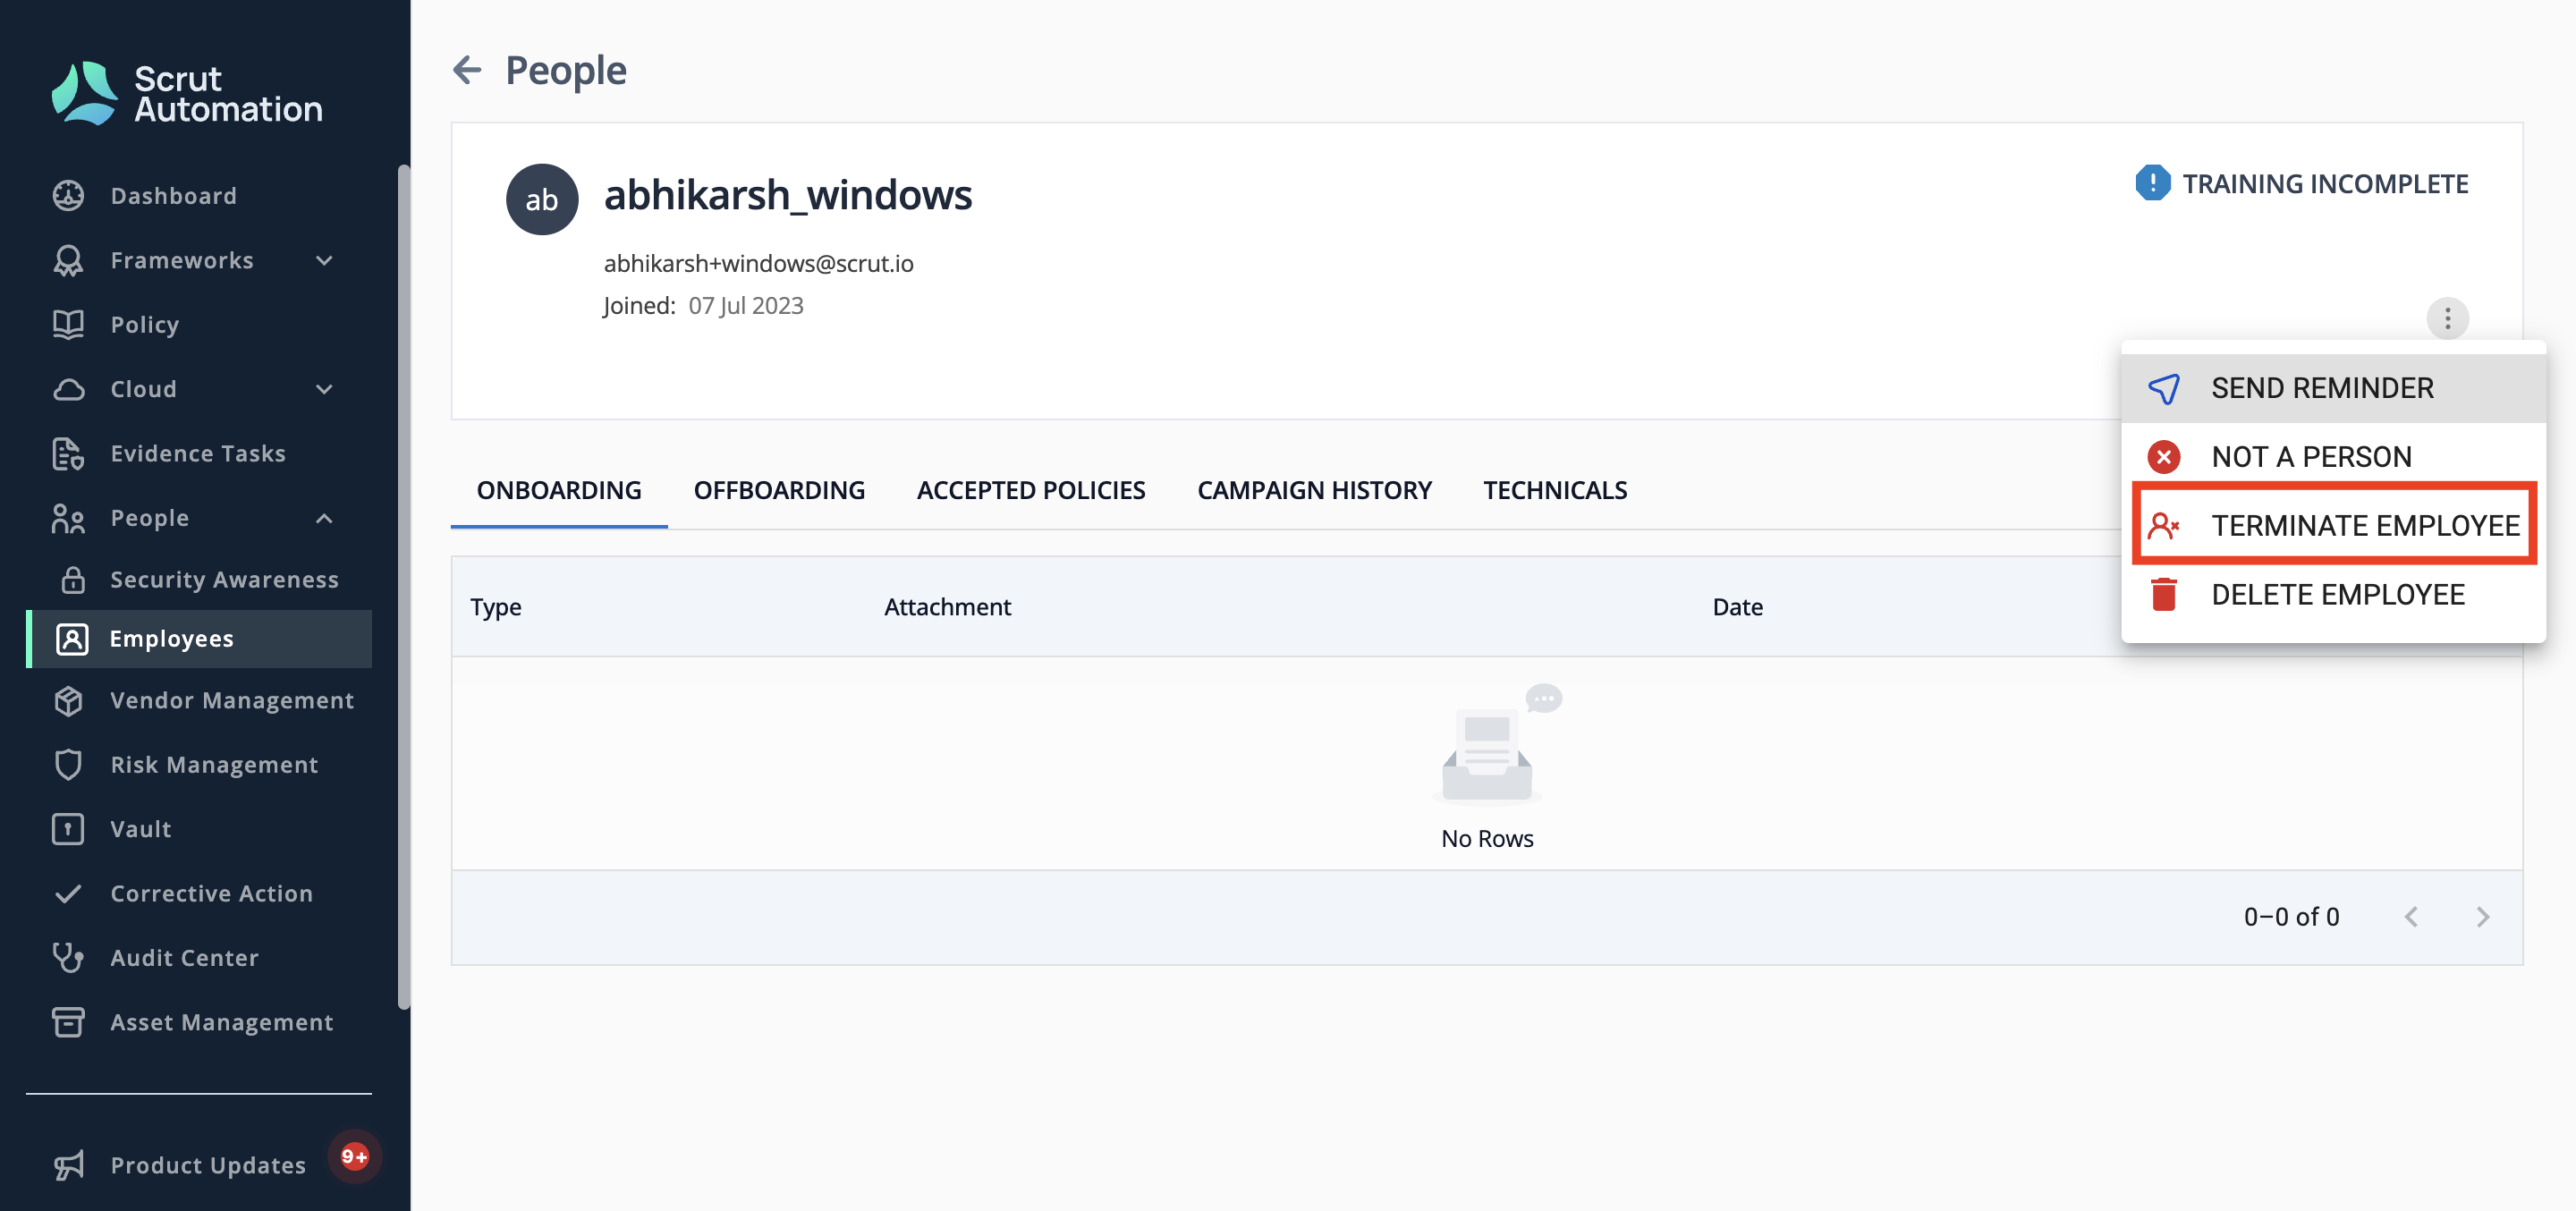Click the Security Awareness lock icon
Image resolution: width=2576 pixels, height=1211 pixels.
tap(73, 580)
